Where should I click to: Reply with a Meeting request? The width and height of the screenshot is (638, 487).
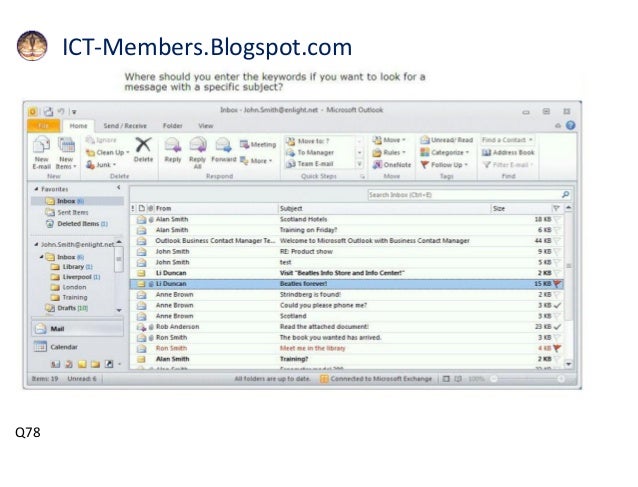(258, 144)
